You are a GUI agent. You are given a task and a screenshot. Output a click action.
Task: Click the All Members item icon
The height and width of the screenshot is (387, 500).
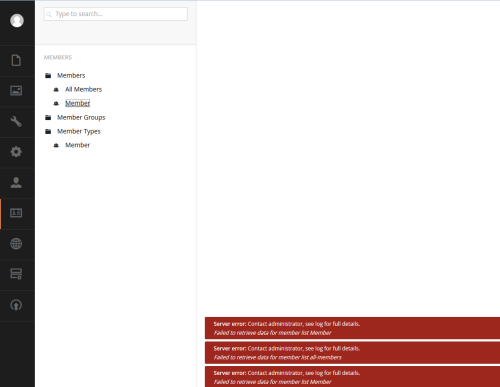56,90
